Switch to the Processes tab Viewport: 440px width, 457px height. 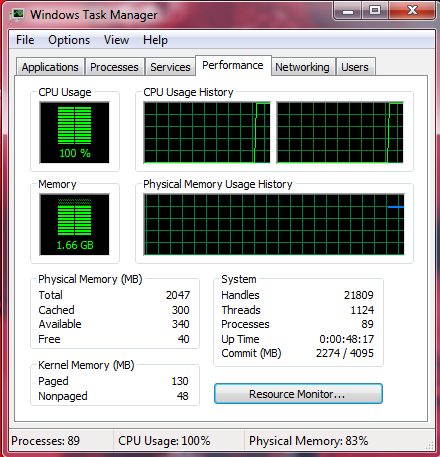[114, 67]
